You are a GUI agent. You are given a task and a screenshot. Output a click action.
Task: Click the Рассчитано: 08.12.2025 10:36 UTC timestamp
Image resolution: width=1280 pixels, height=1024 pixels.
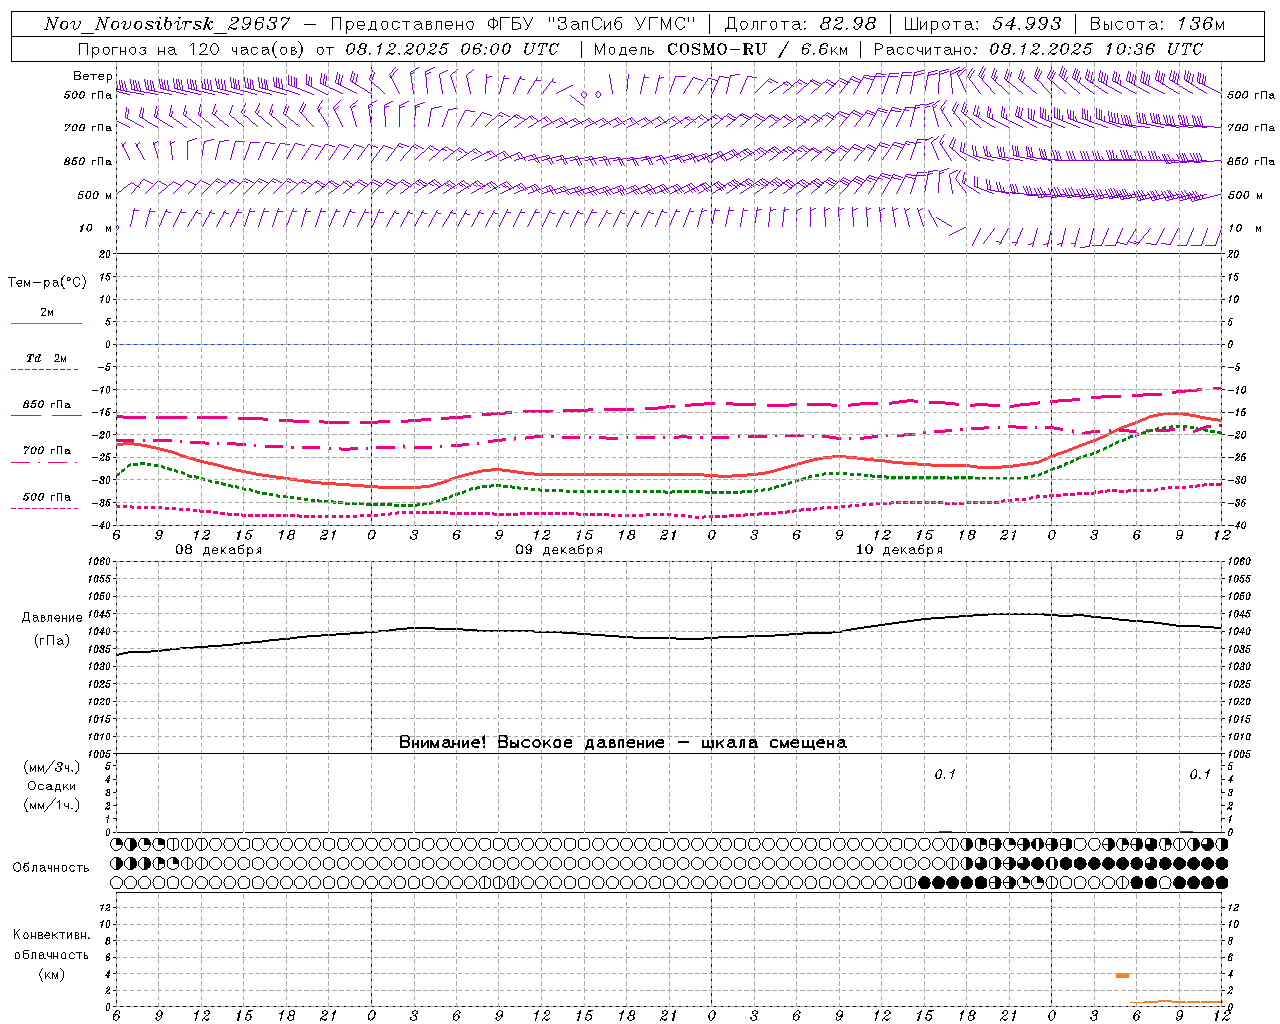pyautogui.click(x=1038, y=49)
